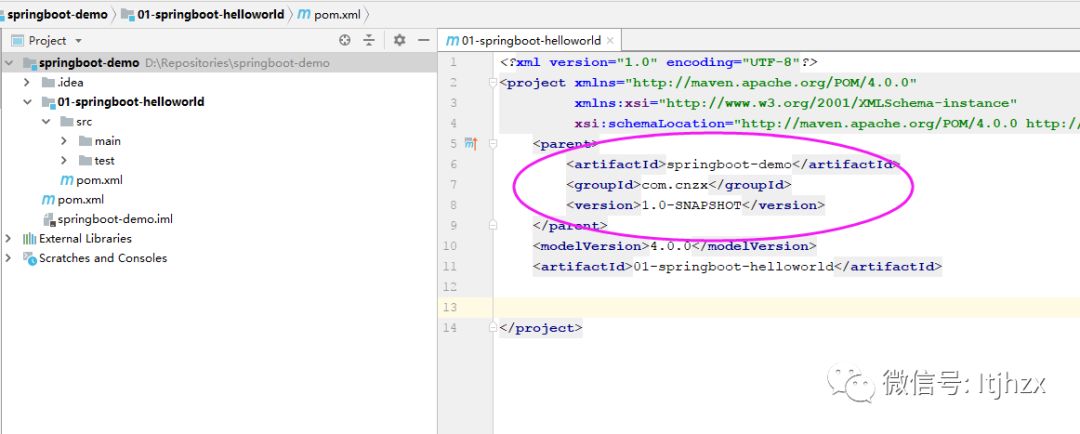Expand the .idea folder

pyautogui.click(x=27, y=82)
